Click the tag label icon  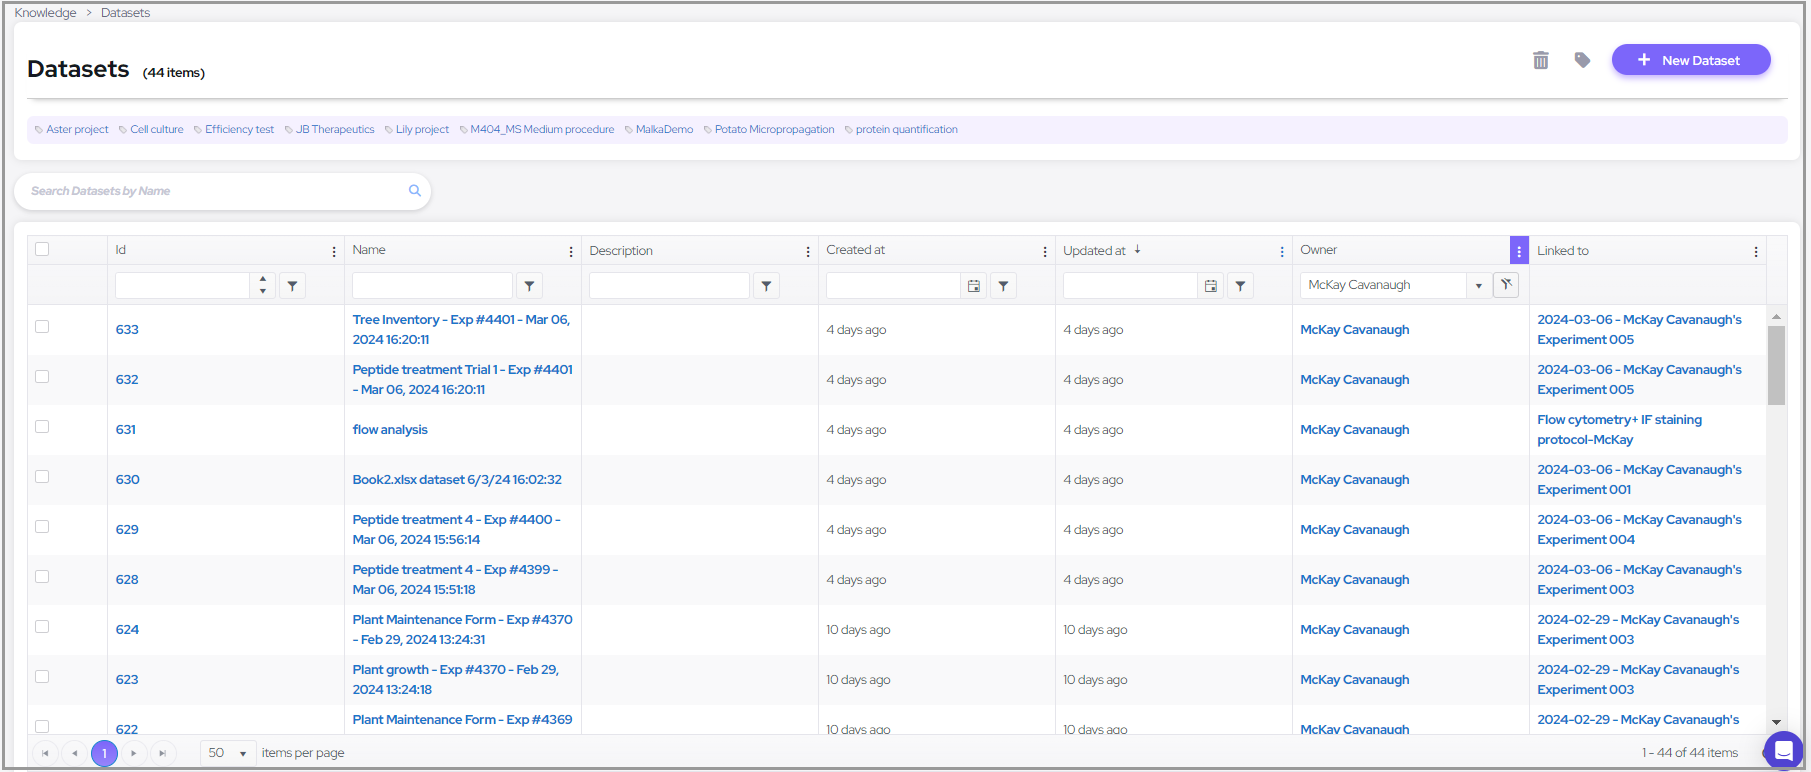[x=1582, y=61]
